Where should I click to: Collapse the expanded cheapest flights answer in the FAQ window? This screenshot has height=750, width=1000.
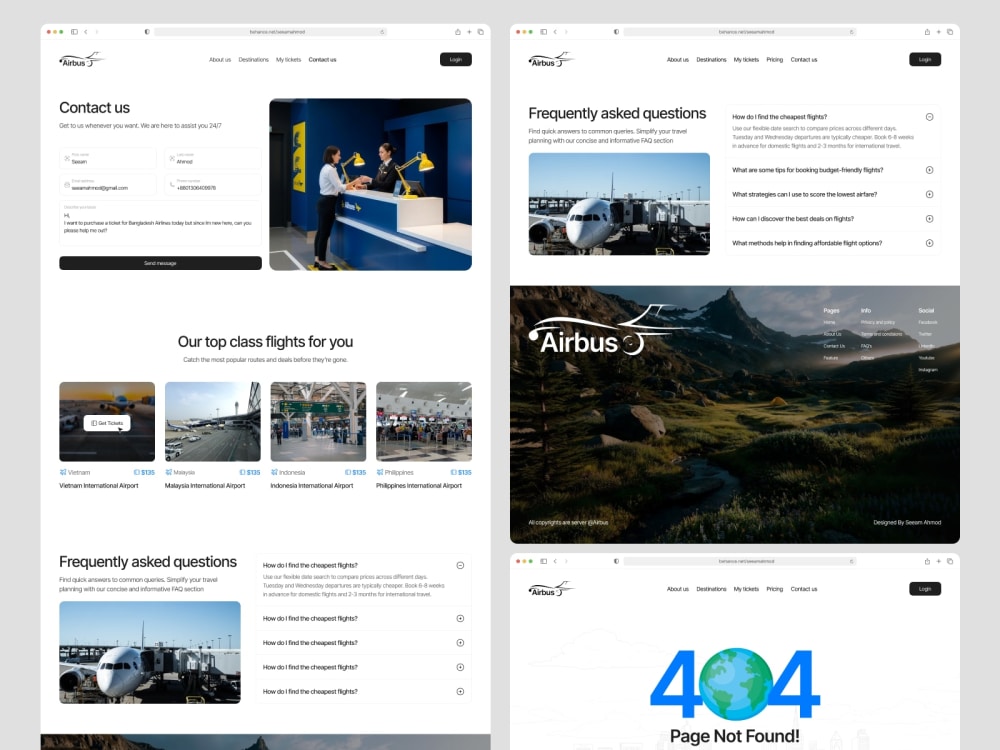929,117
